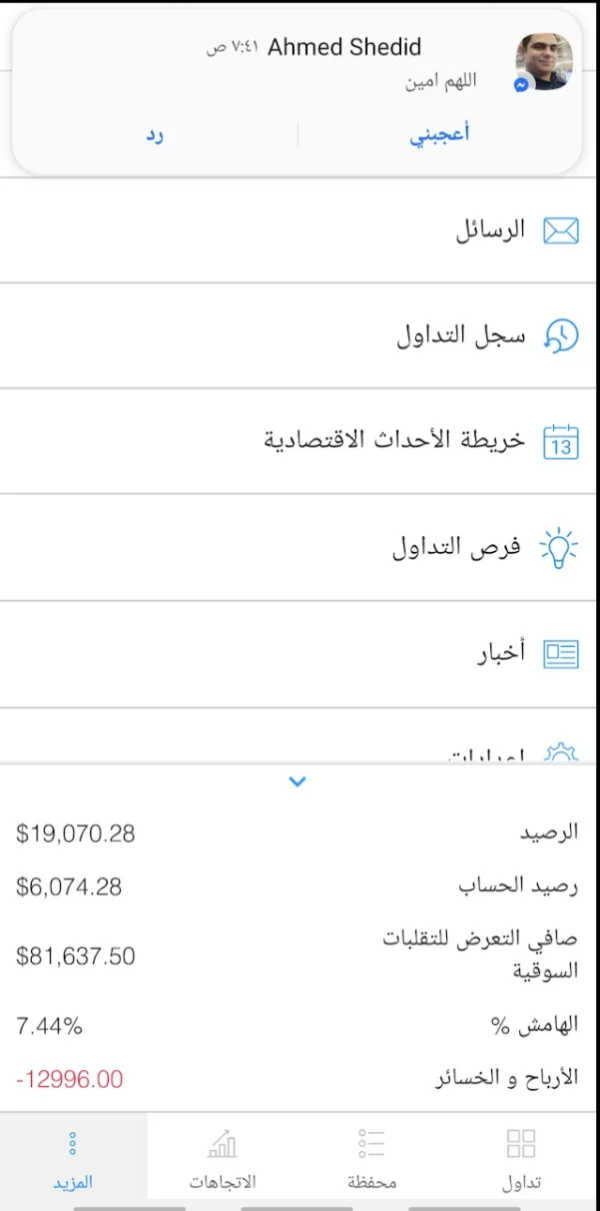The width and height of the screenshot is (600, 1211).
Task: Open the المزيد tab
Action: [73, 1158]
